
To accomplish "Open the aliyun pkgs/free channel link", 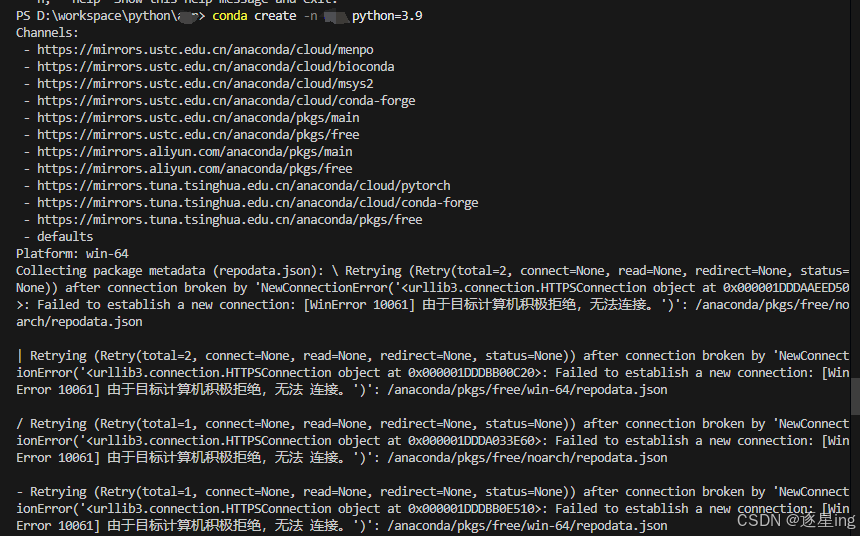I will pos(195,169).
